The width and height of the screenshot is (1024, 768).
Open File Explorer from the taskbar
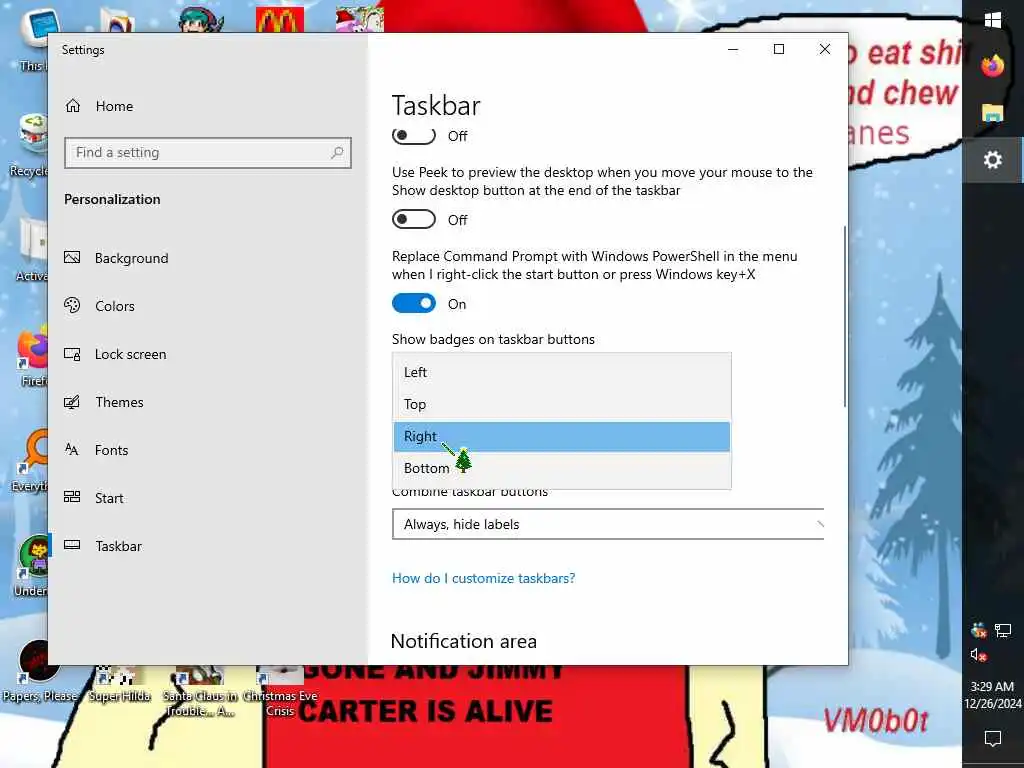point(993,113)
